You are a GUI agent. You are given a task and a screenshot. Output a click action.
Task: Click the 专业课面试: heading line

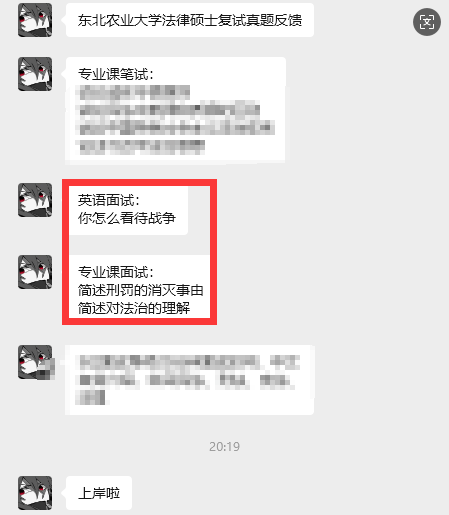116,272
